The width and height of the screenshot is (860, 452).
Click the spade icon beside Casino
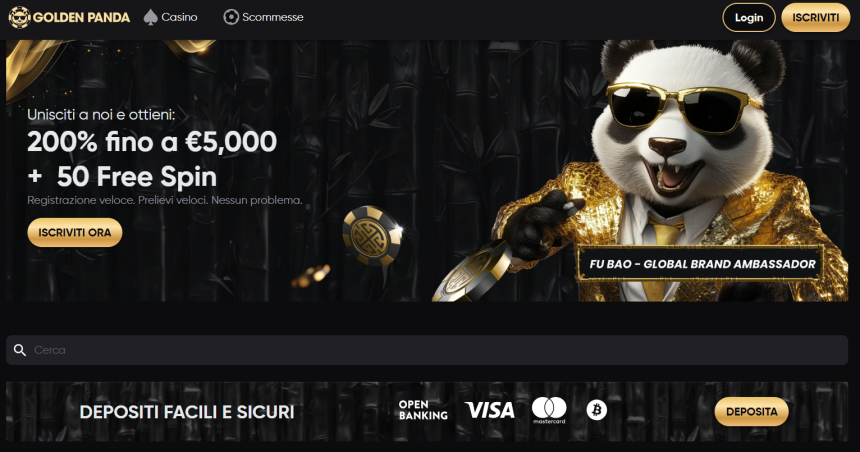[x=150, y=18]
